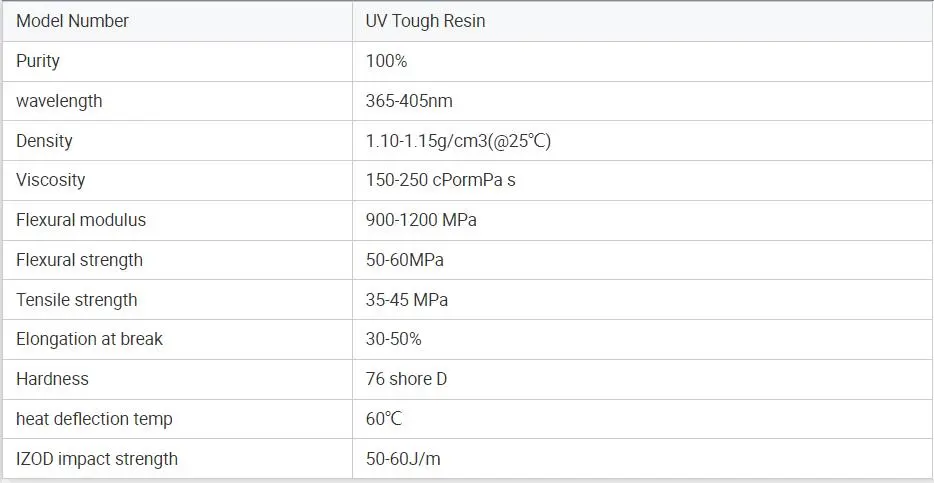This screenshot has height=483, width=934.
Task: Select the "365-405nm" wavelength value
Action: pos(409,101)
